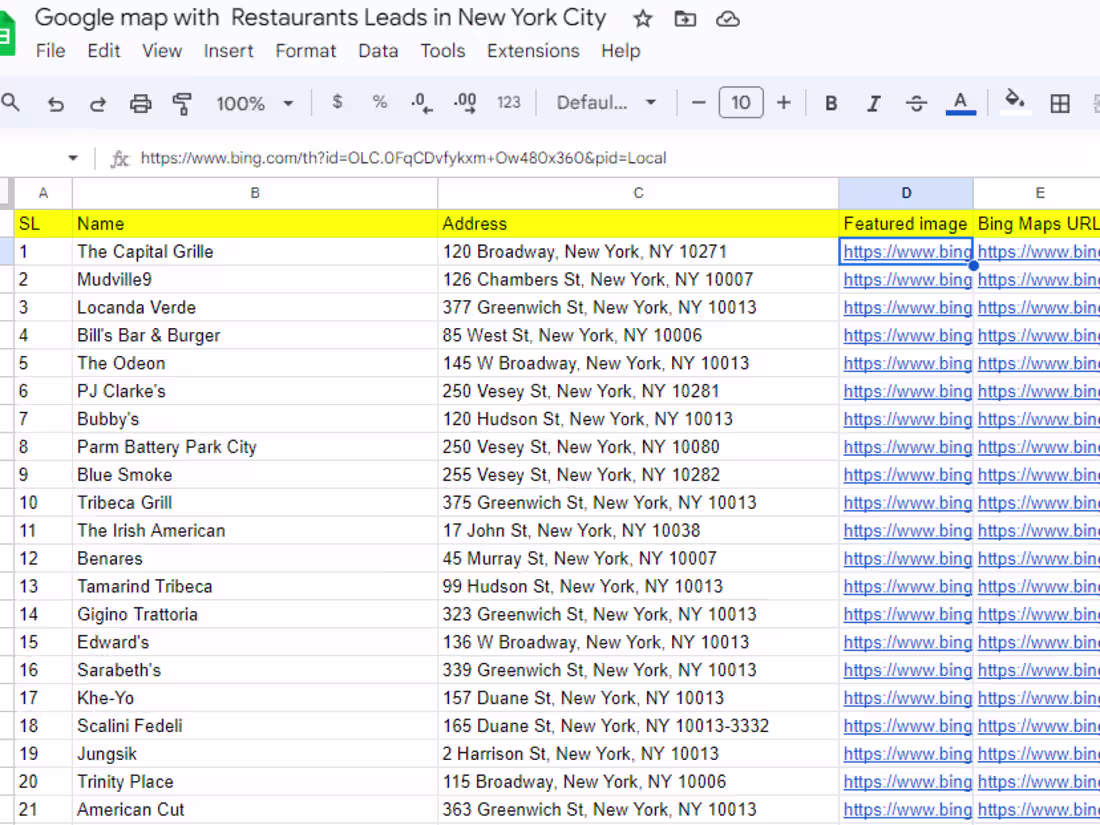Open Featured image link for Tribeca Grill
Viewport: 1100px width, 825px height.
pos(907,503)
